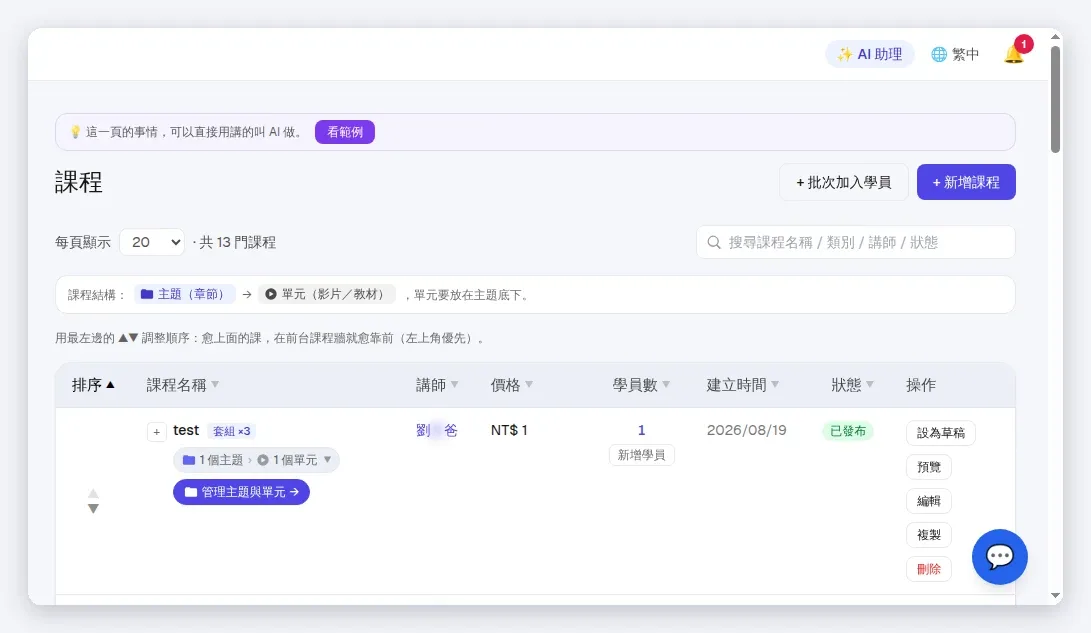This screenshot has width=1091, height=633.
Task: Move test course down with arrow
Action: [x=93, y=509]
